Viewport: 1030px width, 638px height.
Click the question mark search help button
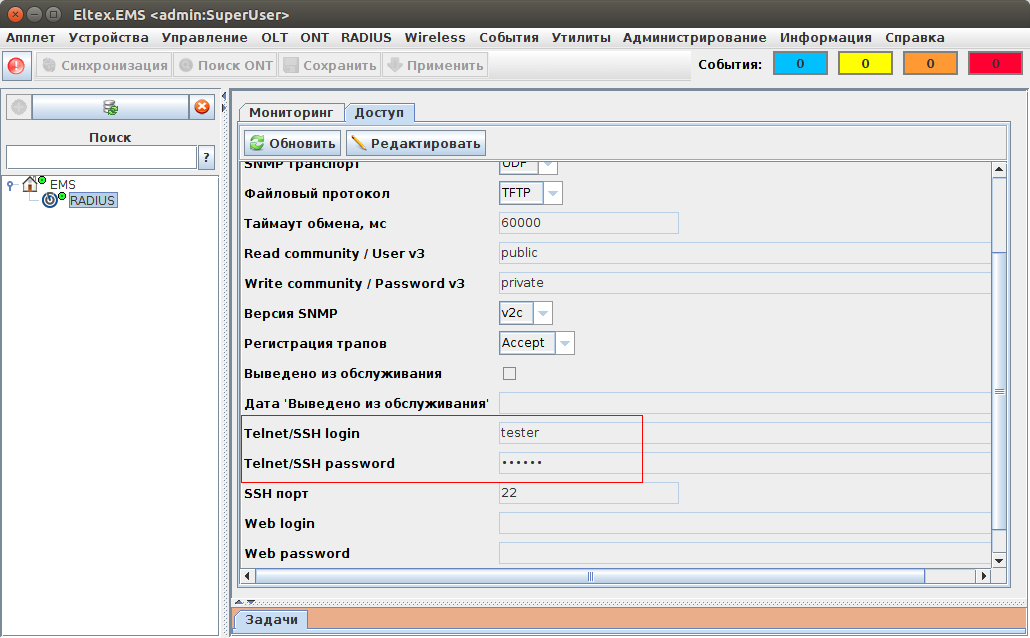207,157
